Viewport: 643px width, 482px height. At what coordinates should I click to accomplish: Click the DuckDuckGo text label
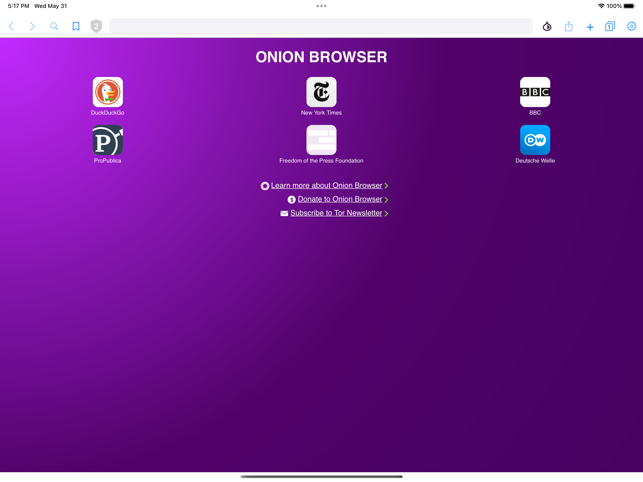point(107,113)
